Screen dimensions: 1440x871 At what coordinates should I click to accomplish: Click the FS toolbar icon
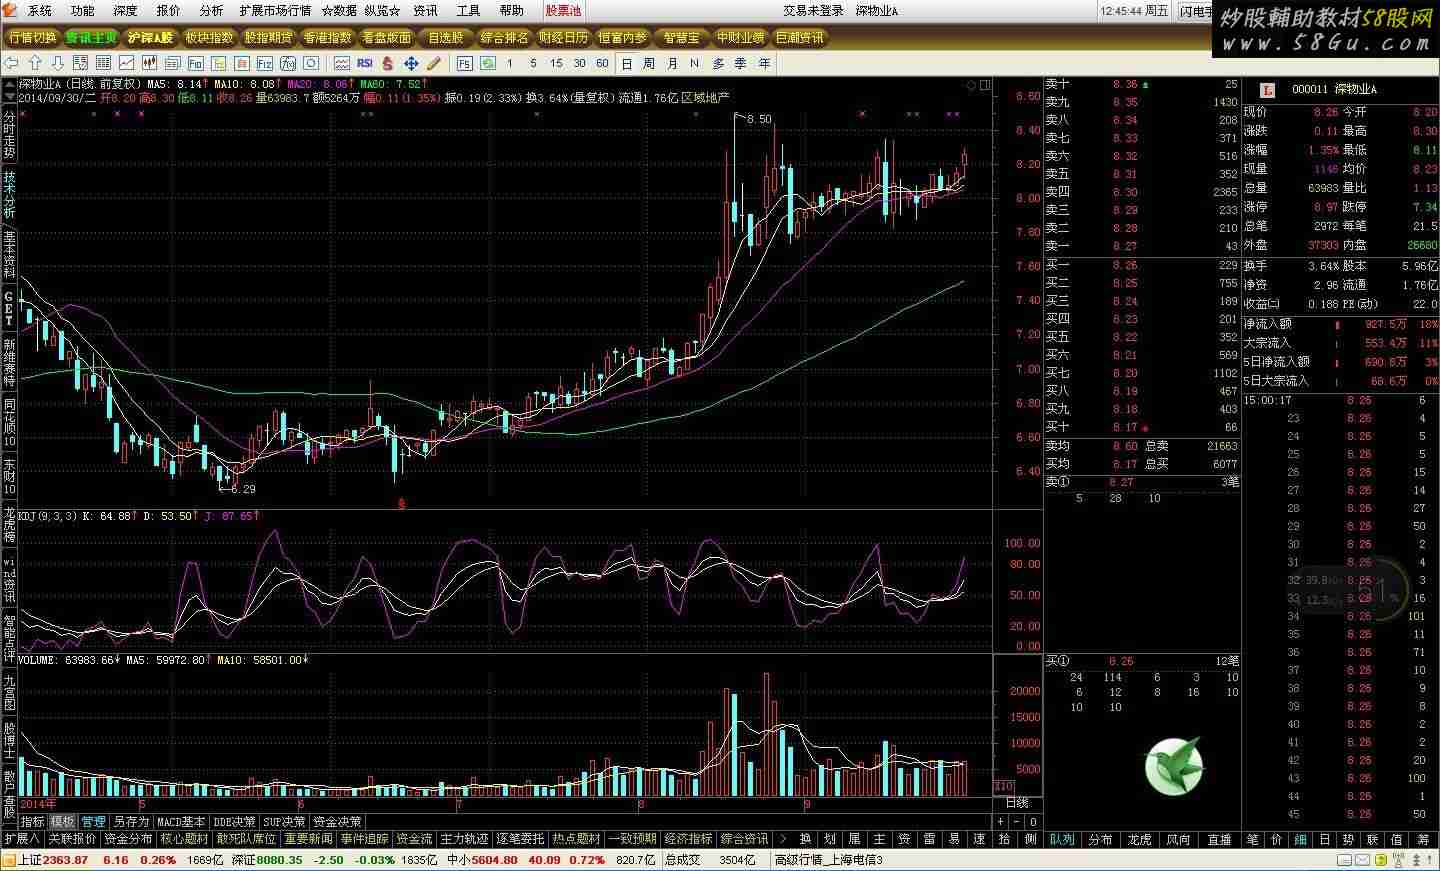click(x=464, y=63)
